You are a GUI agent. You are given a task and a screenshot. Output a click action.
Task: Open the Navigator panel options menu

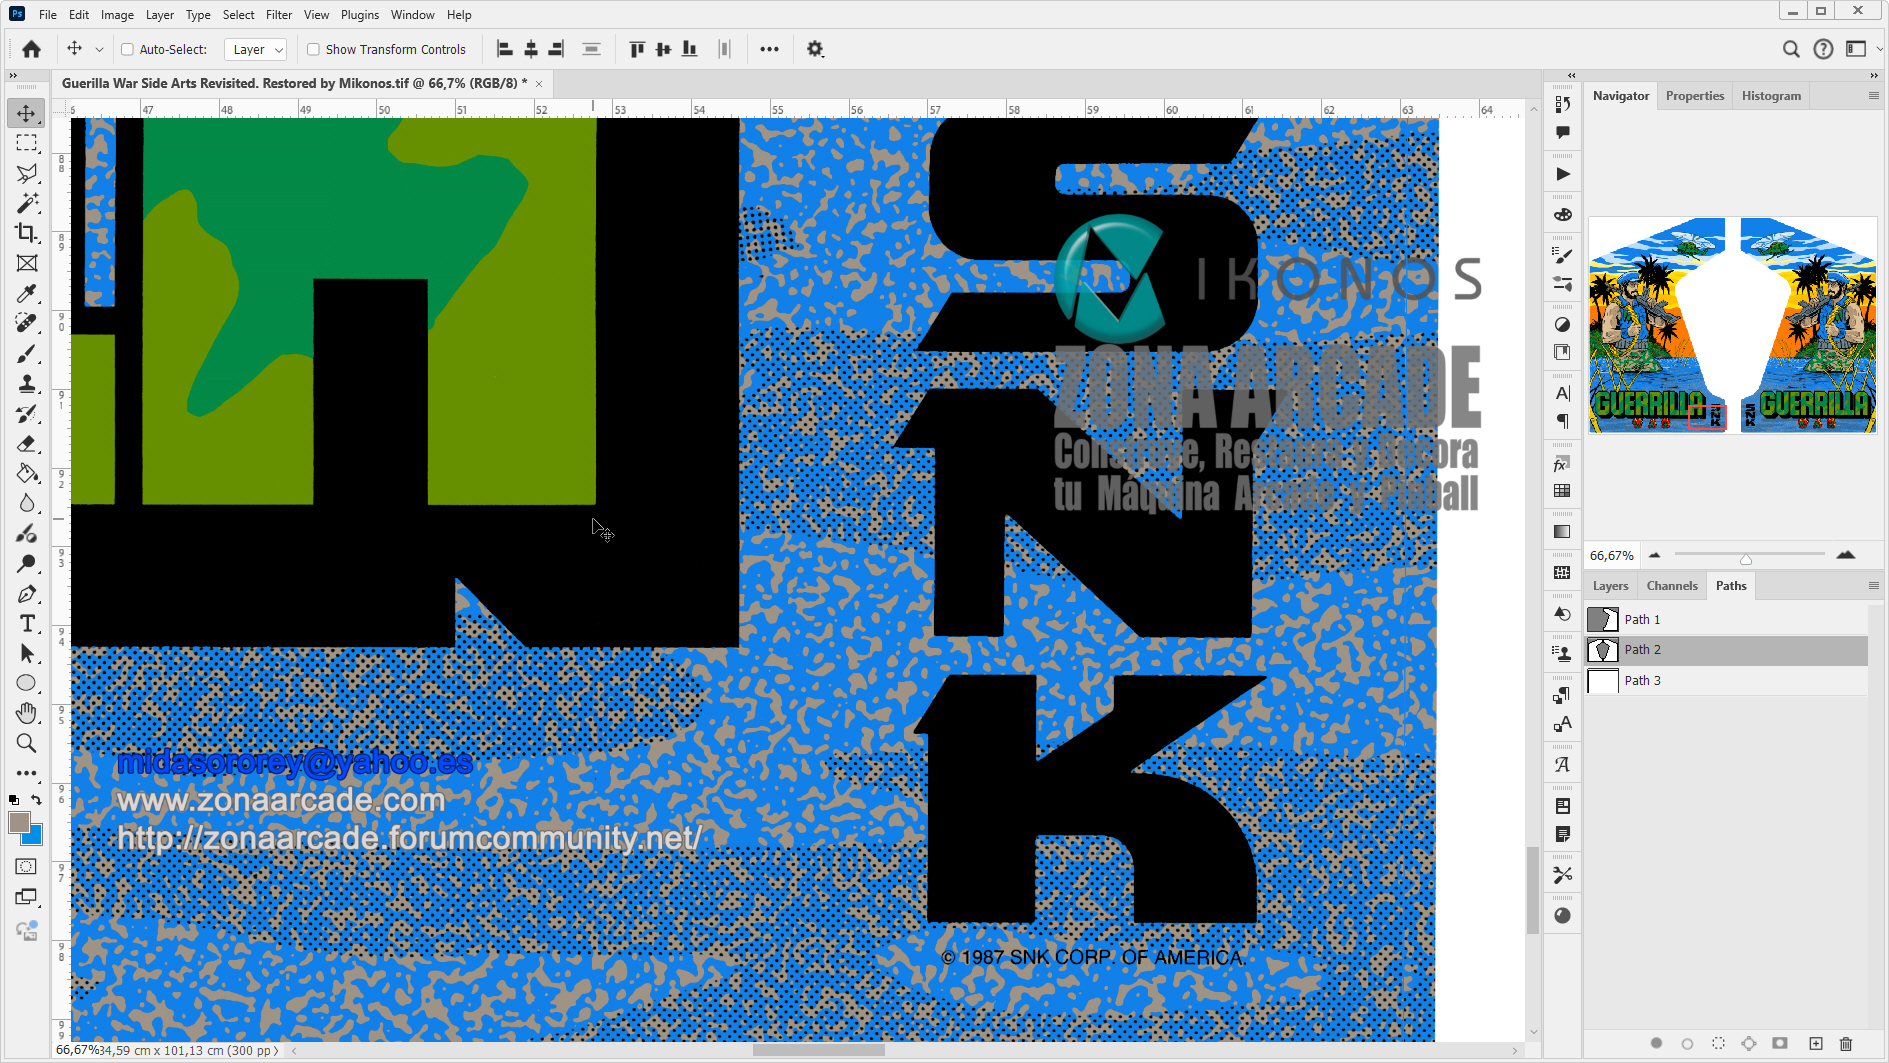click(1873, 96)
